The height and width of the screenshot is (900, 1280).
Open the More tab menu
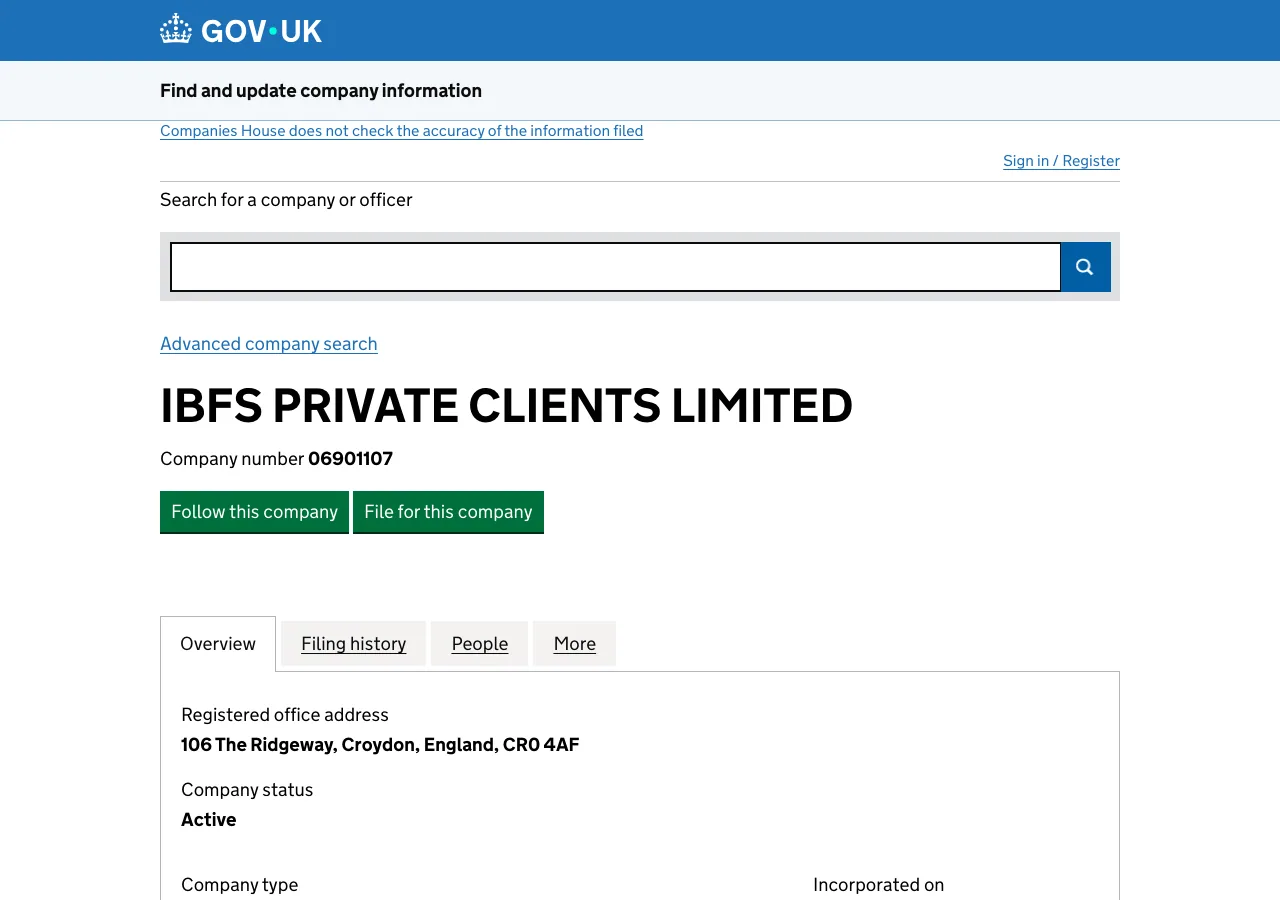pyautogui.click(x=574, y=643)
